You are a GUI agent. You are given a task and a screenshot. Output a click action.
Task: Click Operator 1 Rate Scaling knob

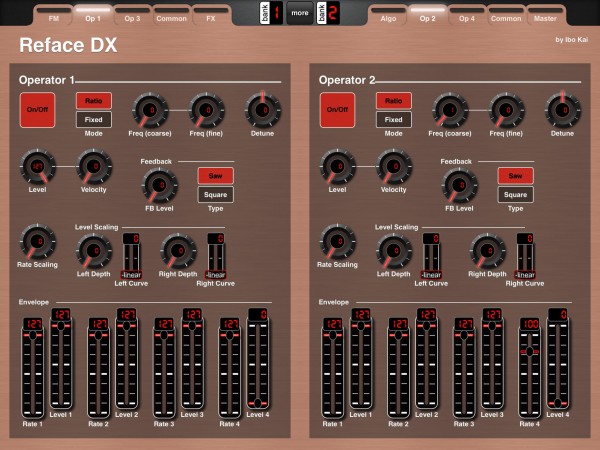click(x=38, y=241)
